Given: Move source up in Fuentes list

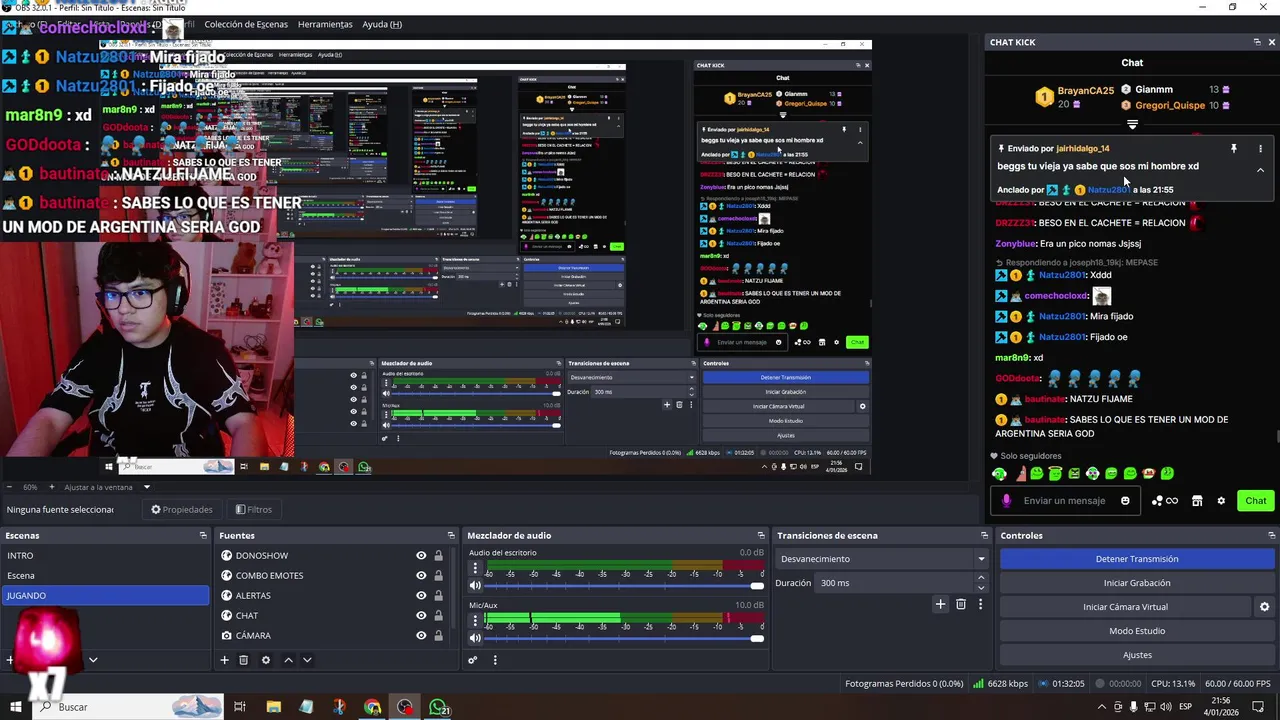Looking at the screenshot, I should [288, 660].
